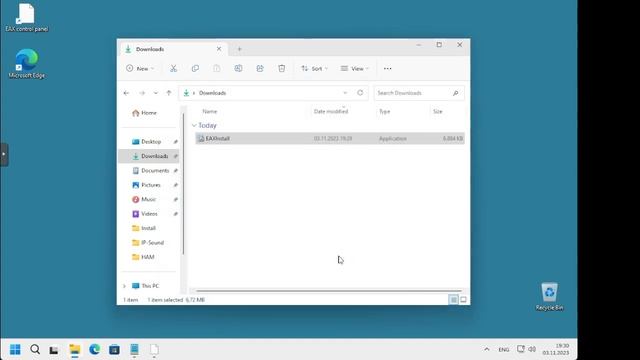Open the Windows Start menu

(x=15, y=349)
